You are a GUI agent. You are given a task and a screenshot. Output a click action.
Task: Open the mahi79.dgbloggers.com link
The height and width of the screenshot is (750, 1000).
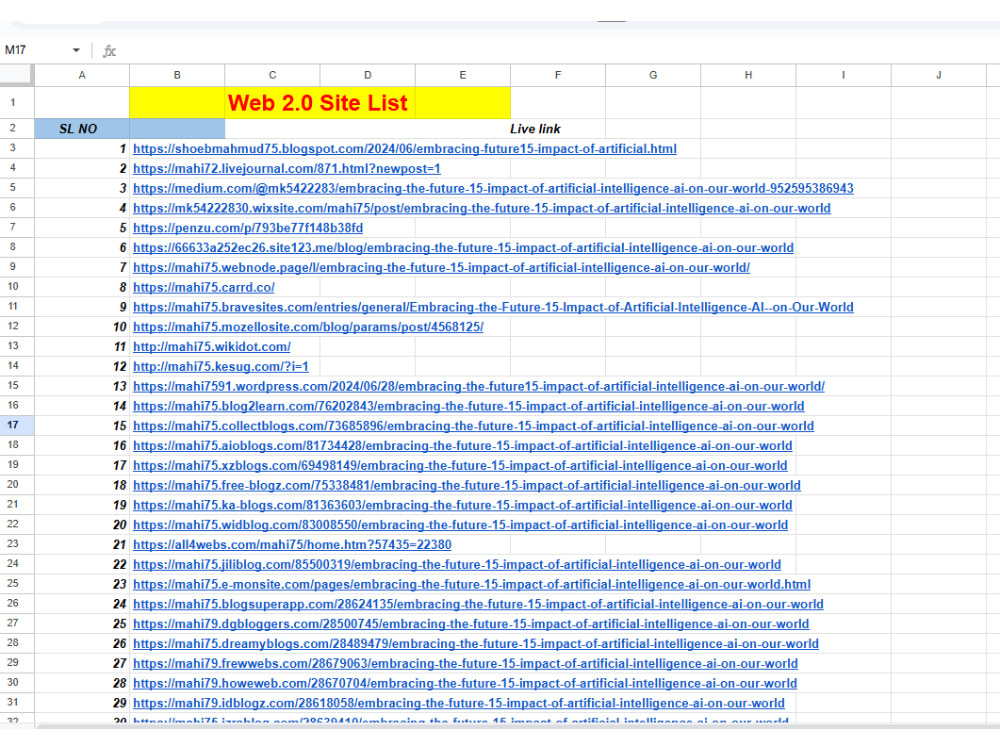[x=471, y=623]
